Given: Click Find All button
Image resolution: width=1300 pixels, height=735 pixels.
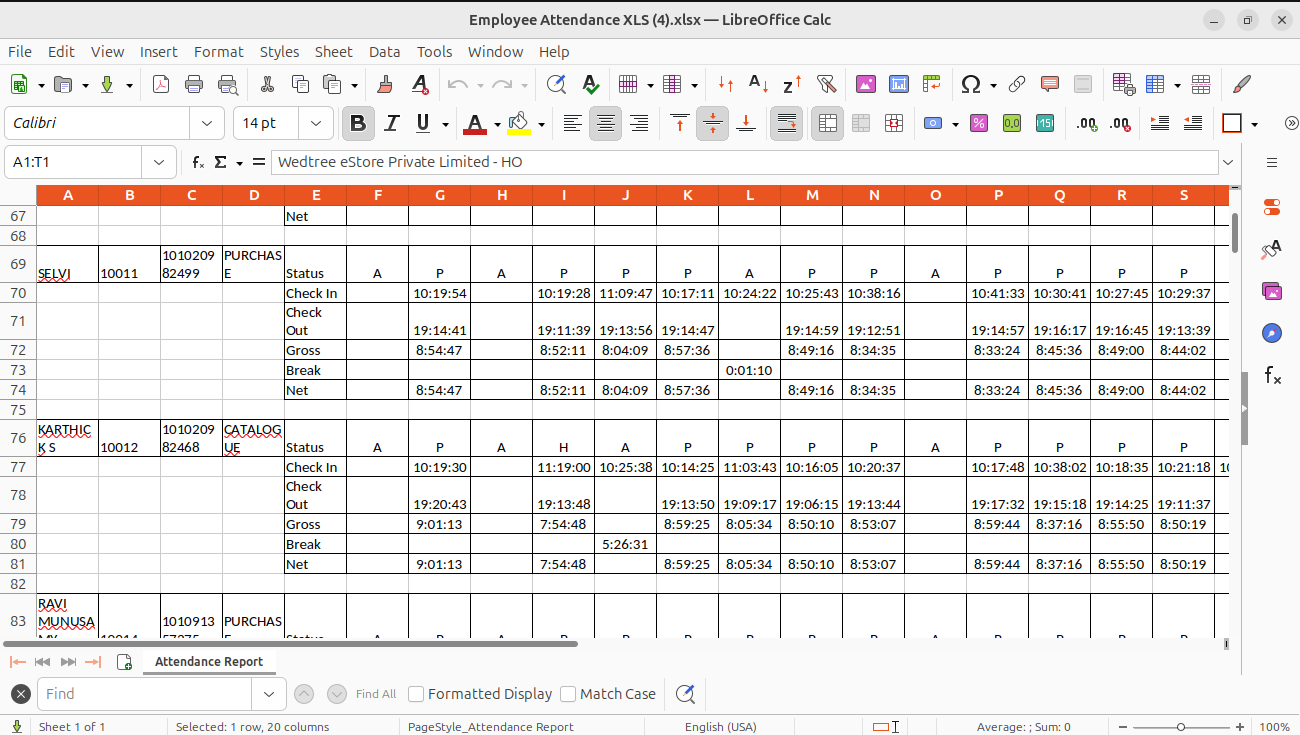Looking at the screenshot, I should tap(376, 694).
